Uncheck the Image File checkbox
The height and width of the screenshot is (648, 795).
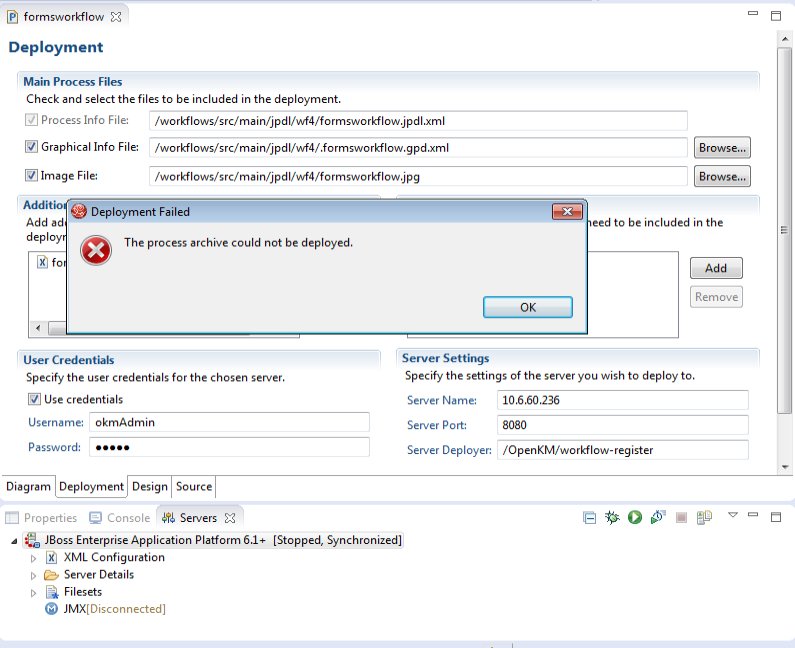pyautogui.click(x=31, y=176)
